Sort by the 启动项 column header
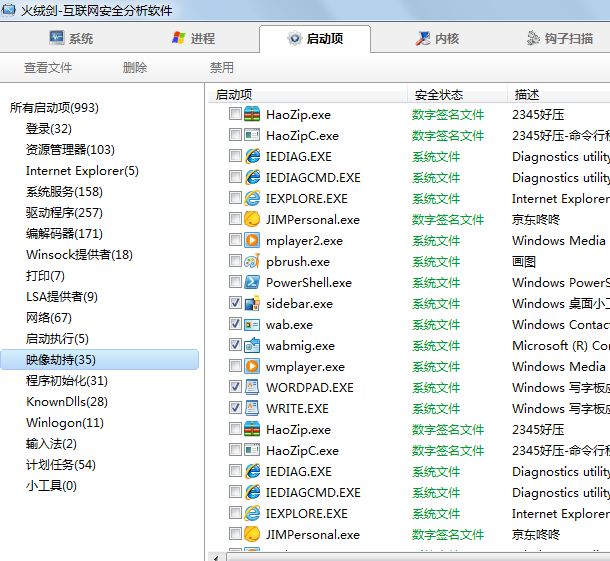 coord(307,95)
